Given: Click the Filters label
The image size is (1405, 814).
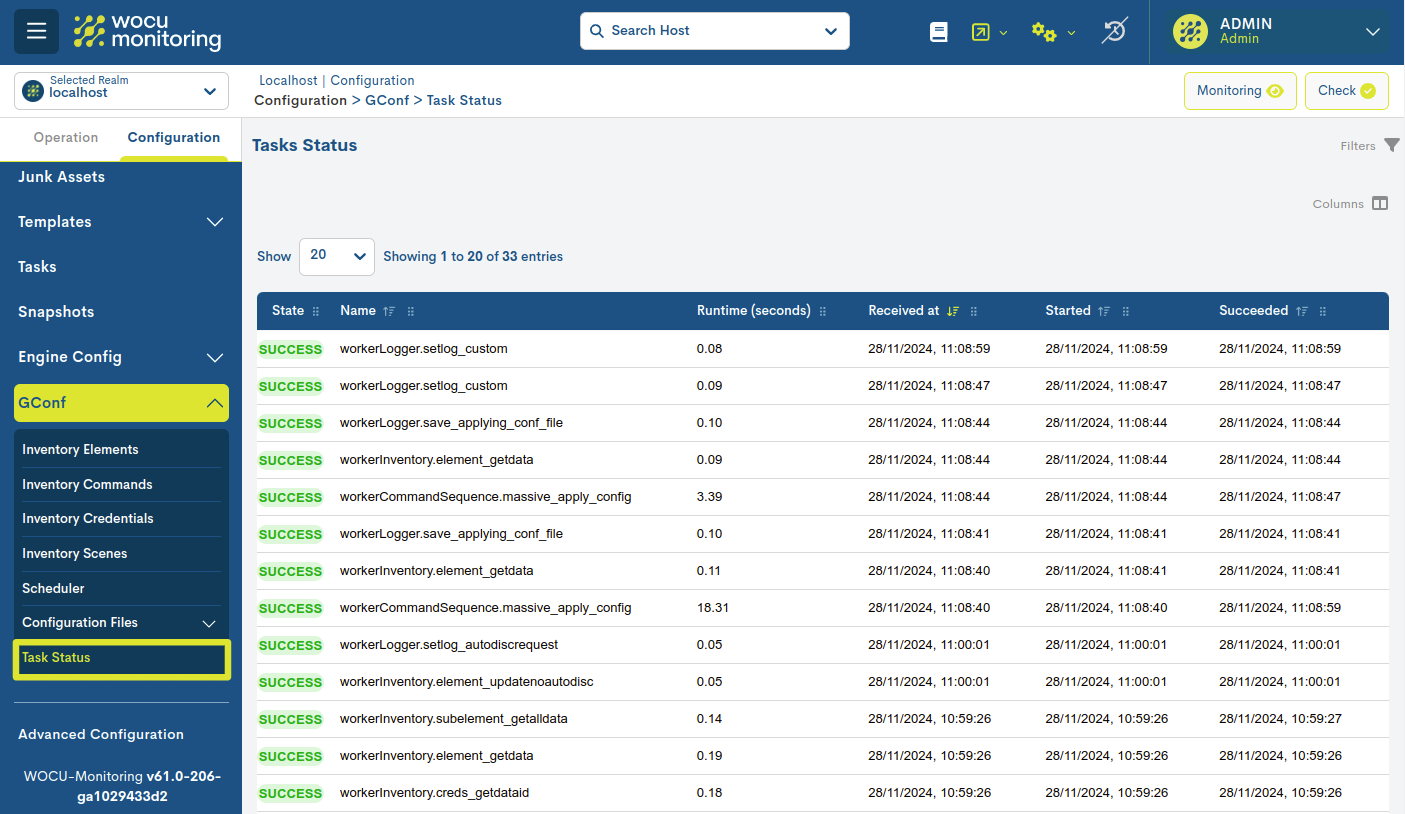Looking at the screenshot, I should [1358, 146].
